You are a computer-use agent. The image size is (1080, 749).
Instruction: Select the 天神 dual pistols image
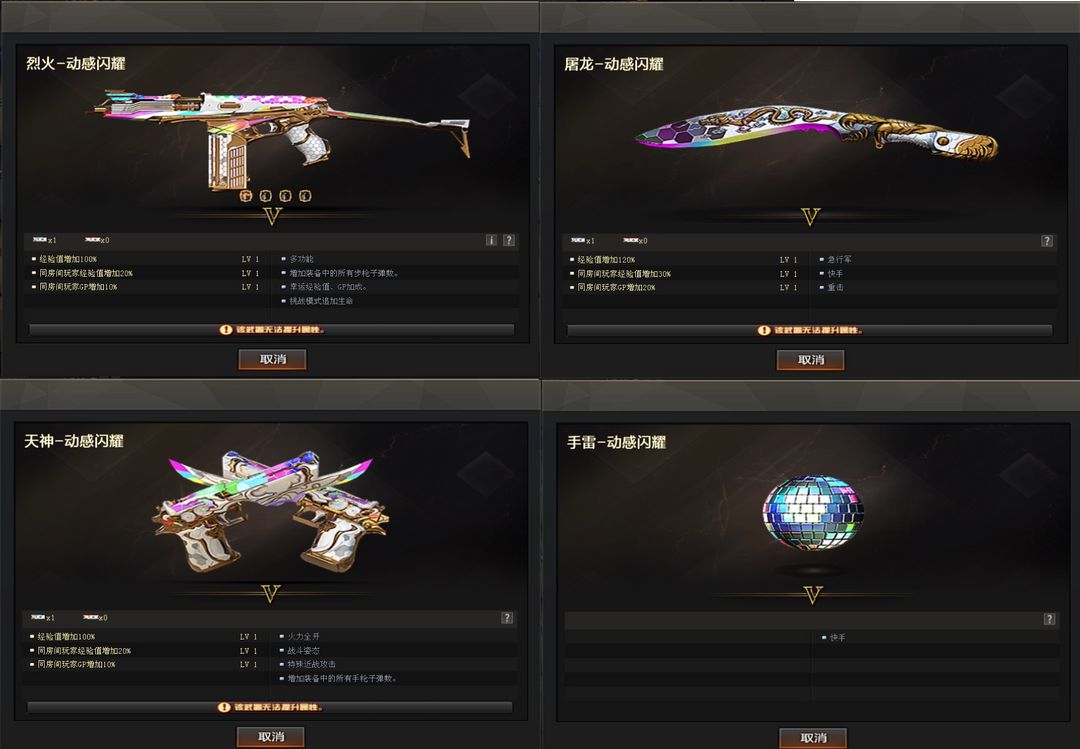tap(270, 511)
